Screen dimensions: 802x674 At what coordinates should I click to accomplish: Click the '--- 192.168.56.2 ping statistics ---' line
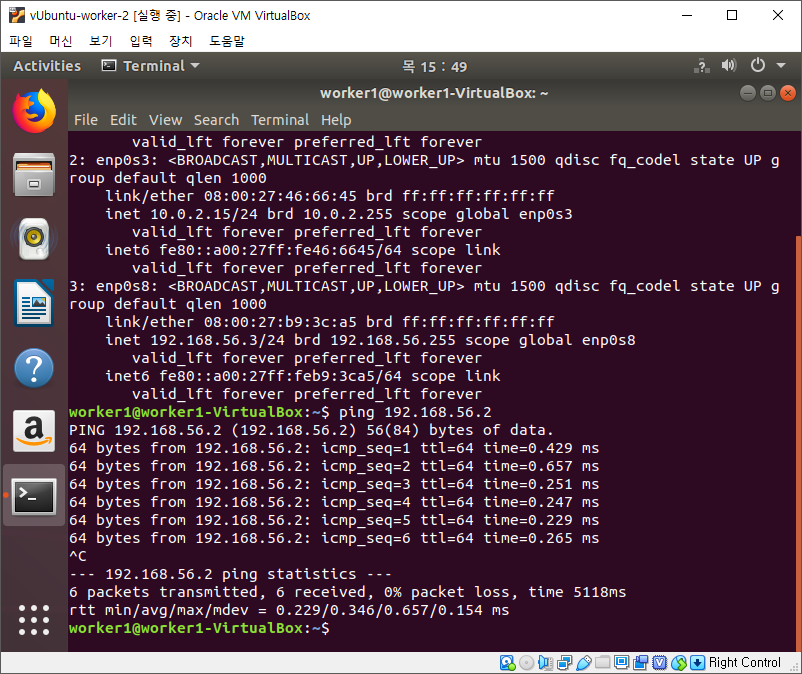pos(231,574)
